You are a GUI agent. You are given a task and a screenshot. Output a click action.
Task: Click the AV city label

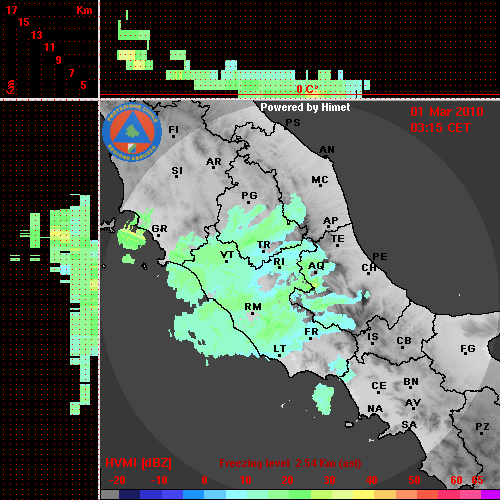(x=413, y=403)
